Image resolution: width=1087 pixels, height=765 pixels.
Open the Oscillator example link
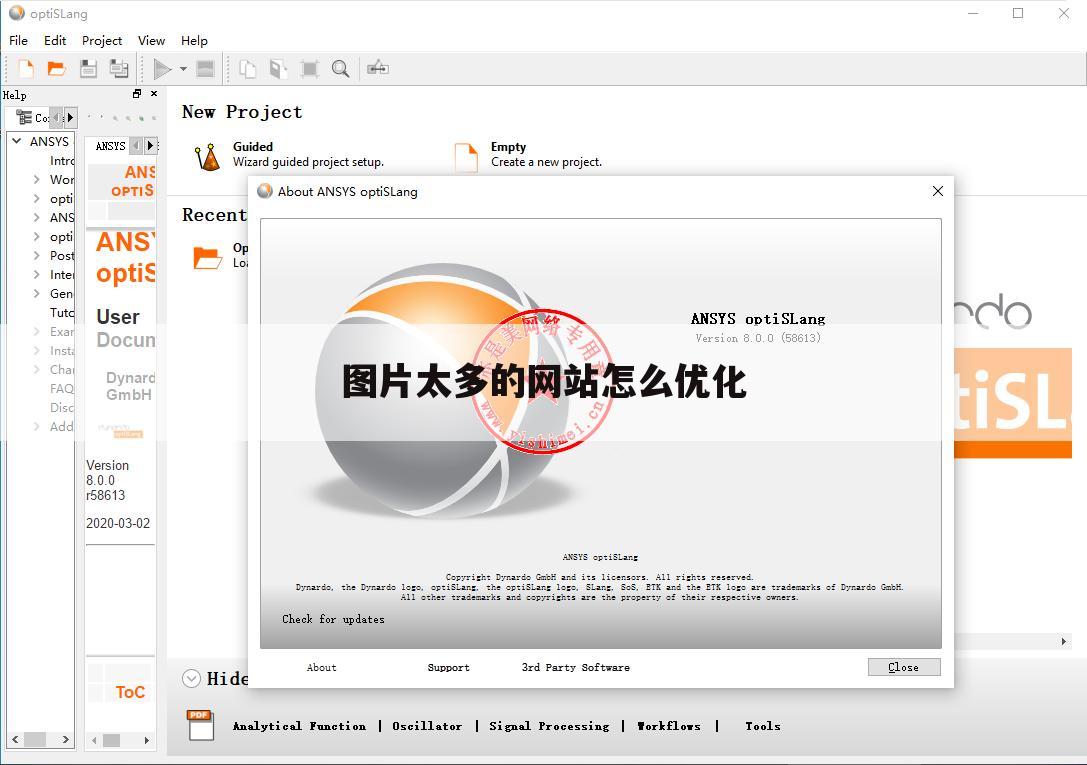click(x=427, y=726)
